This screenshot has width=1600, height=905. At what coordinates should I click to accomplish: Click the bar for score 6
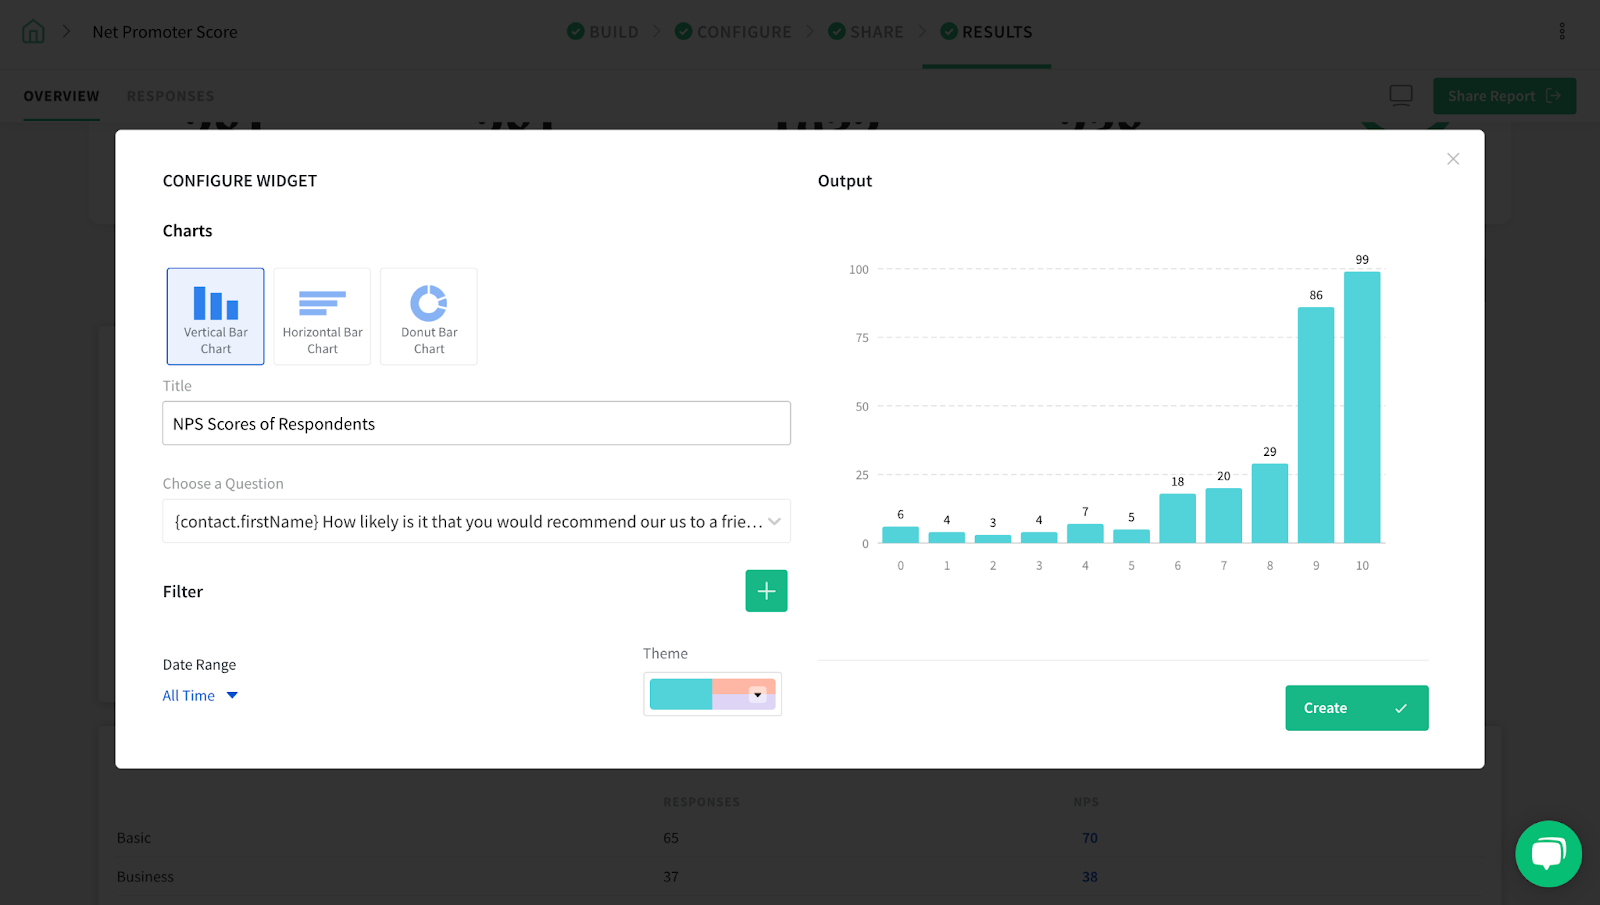(x=1177, y=518)
